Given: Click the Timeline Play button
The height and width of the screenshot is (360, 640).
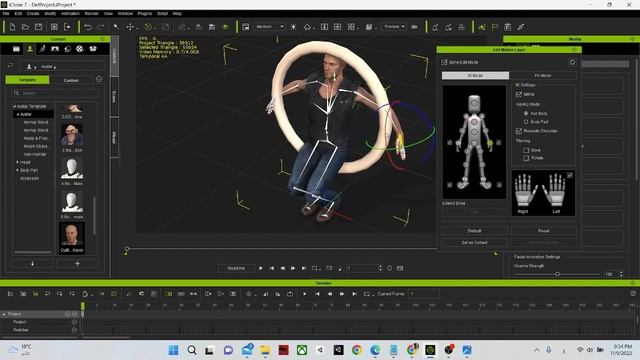Looking at the screenshot, I should pos(304,294).
